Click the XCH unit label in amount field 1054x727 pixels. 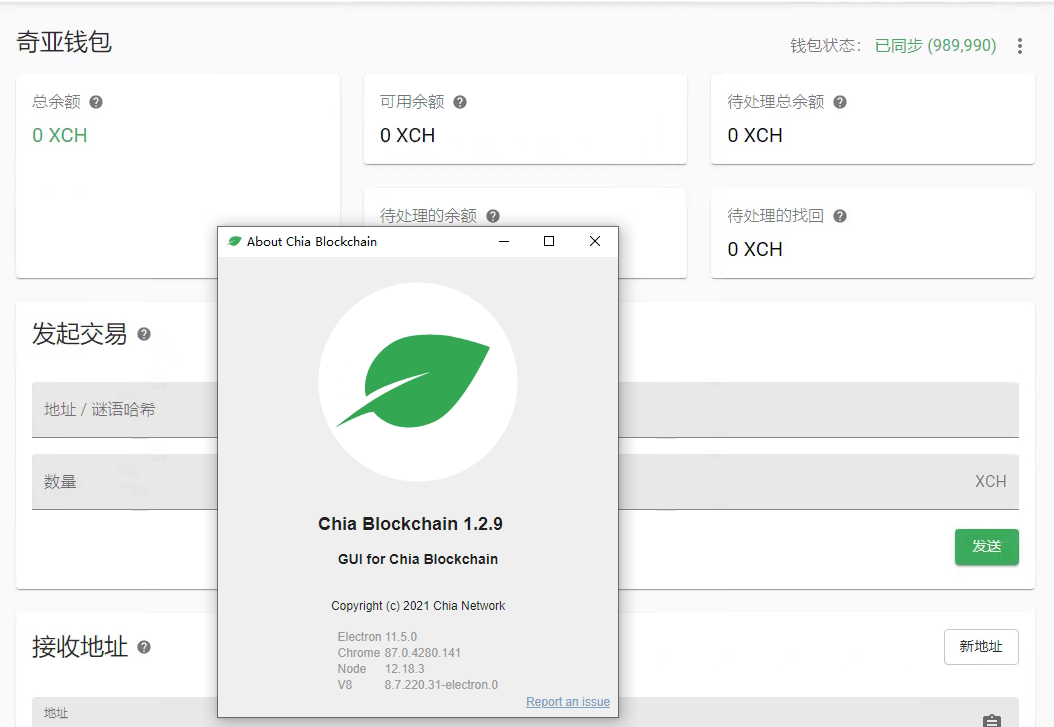pyautogui.click(x=991, y=482)
